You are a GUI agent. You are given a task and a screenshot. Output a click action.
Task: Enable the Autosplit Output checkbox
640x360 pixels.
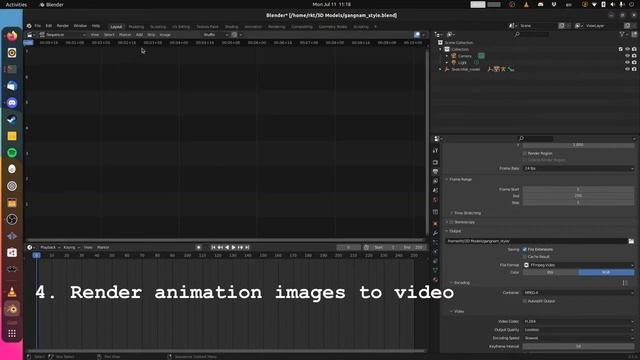coord(525,301)
